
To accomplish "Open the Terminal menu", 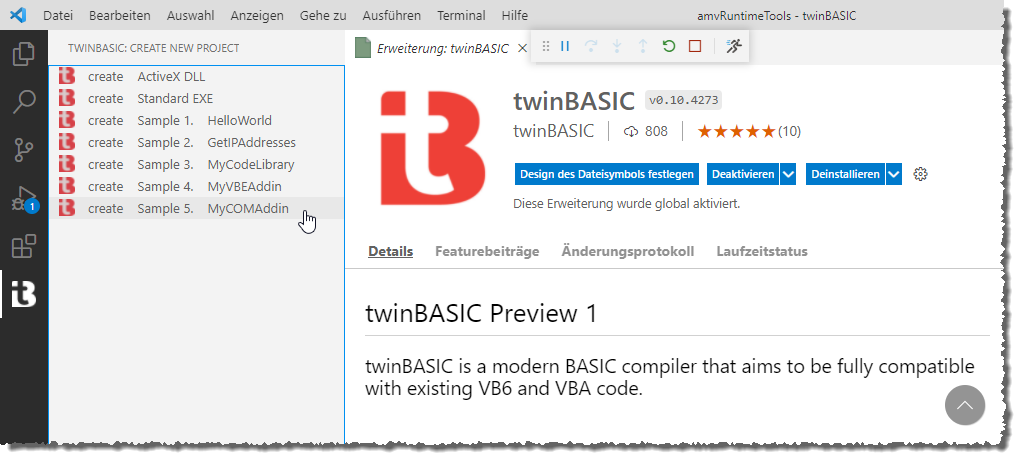I will click(x=461, y=15).
